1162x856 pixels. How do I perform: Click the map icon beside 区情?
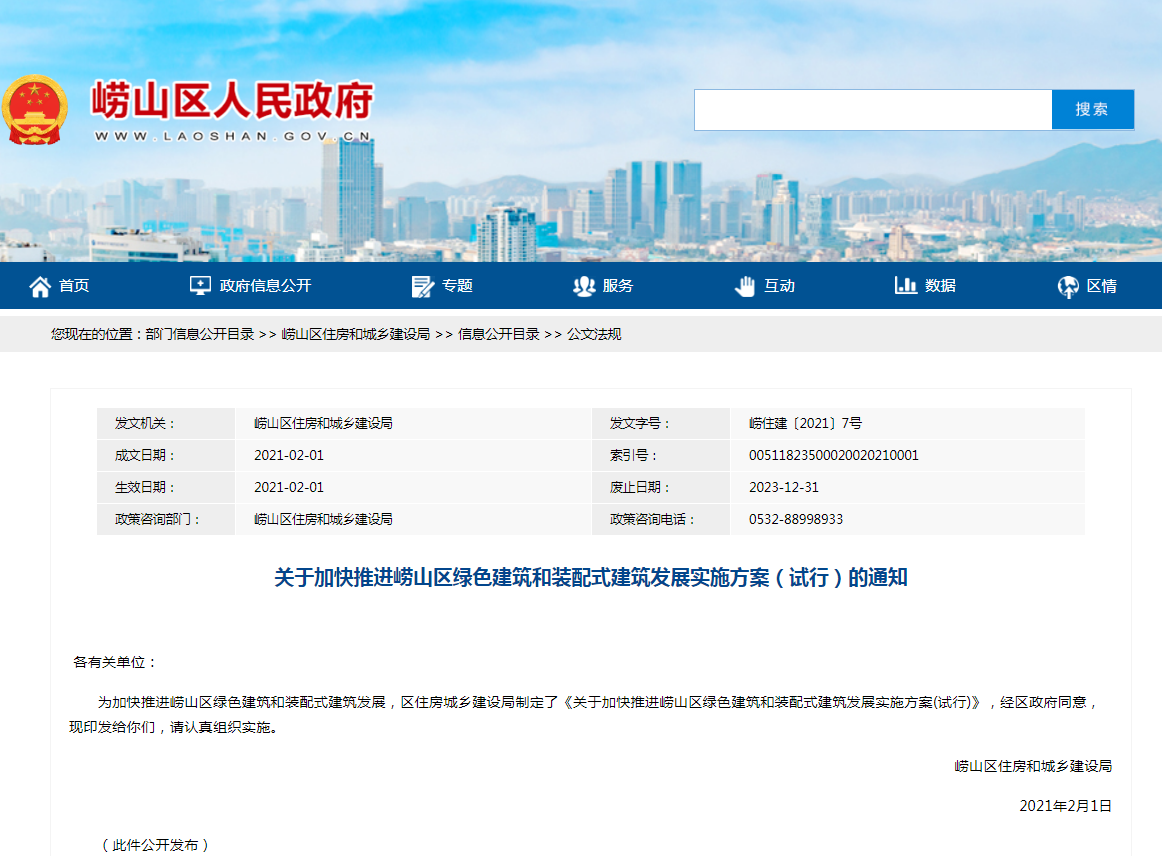(x=1068, y=286)
